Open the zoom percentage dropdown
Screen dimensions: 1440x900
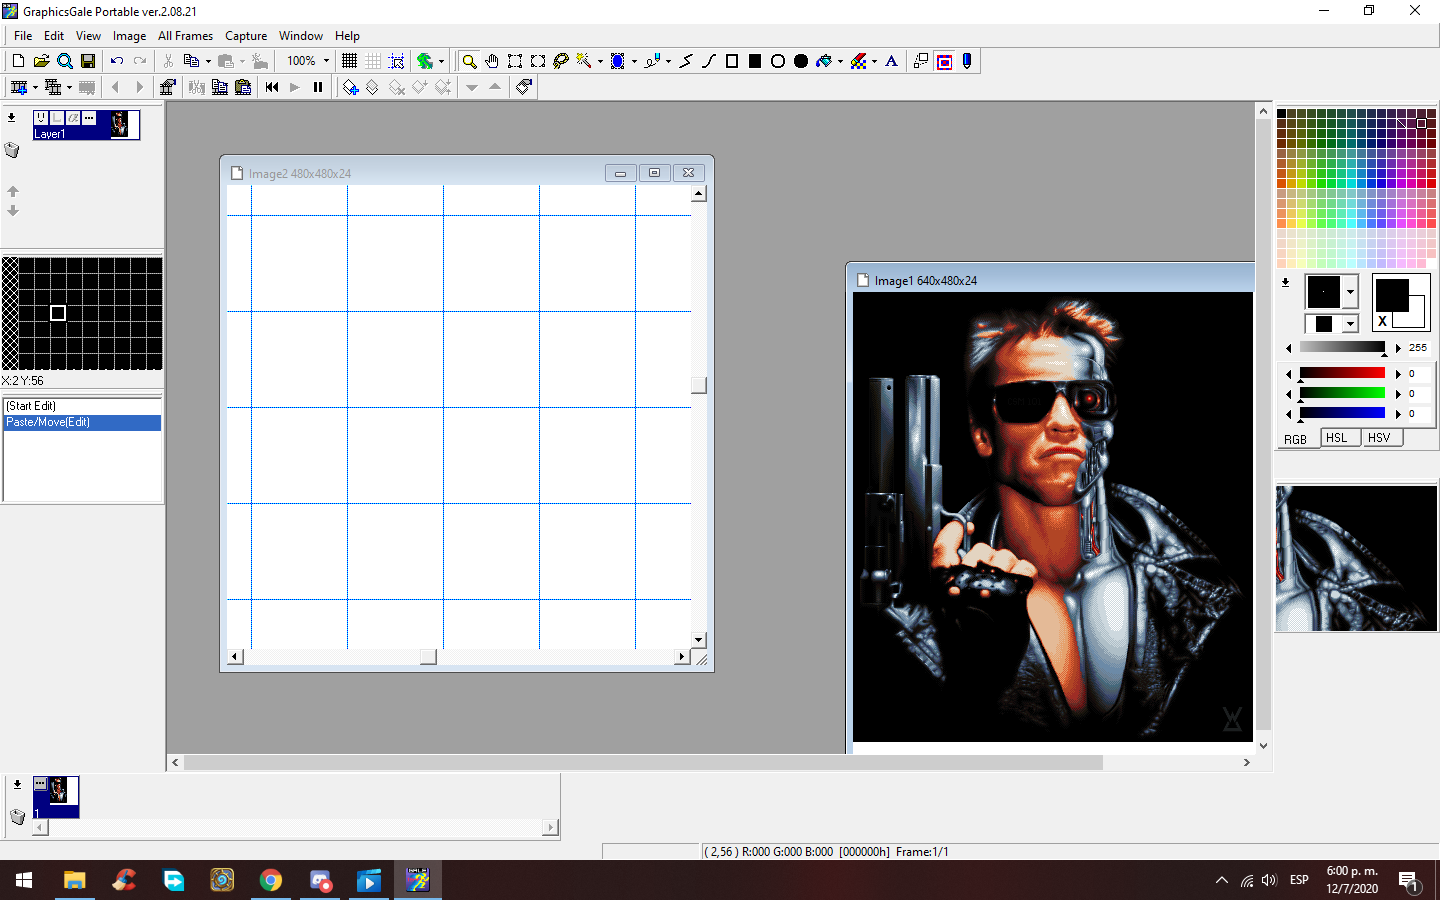click(x=326, y=61)
